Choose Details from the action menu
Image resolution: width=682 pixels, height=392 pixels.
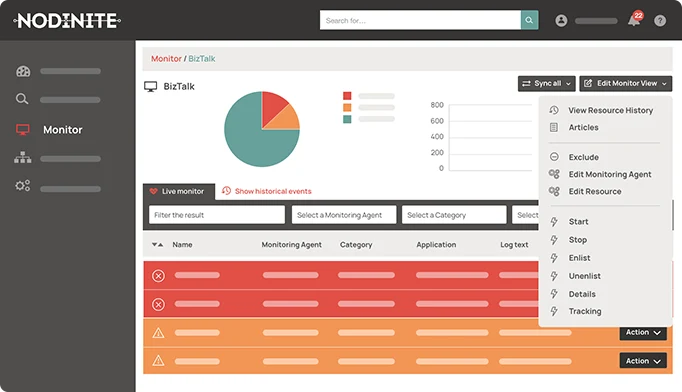[582, 294]
